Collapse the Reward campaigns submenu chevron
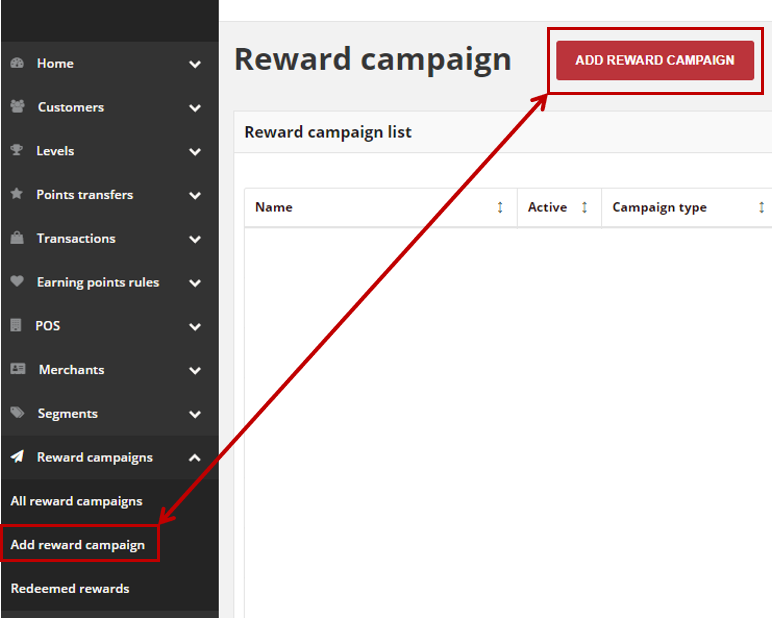Viewport: 773px width, 618px height. pyautogui.click(x=195, y=458)
